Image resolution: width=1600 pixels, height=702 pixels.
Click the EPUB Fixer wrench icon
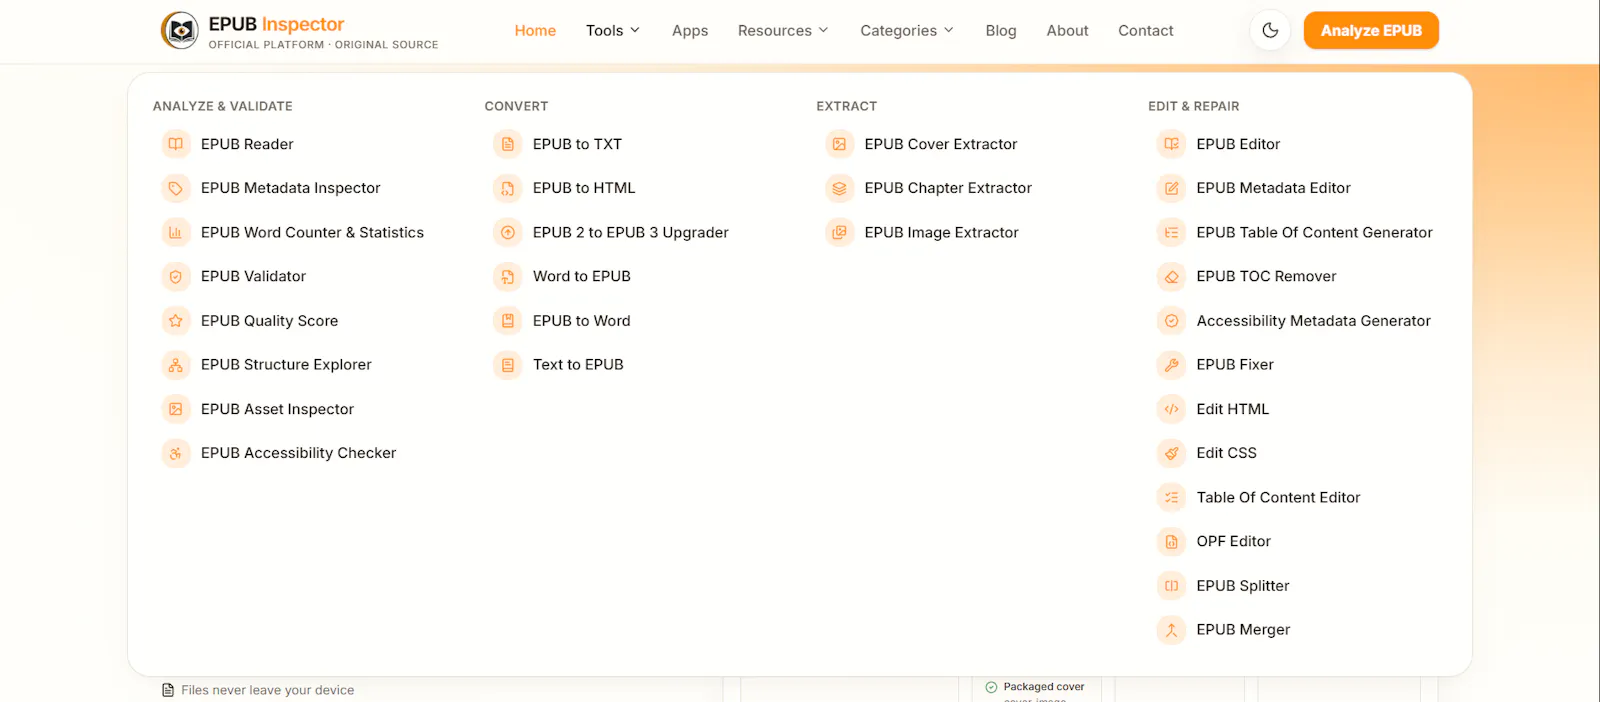pyautogui.click(x=1172, y=365)
